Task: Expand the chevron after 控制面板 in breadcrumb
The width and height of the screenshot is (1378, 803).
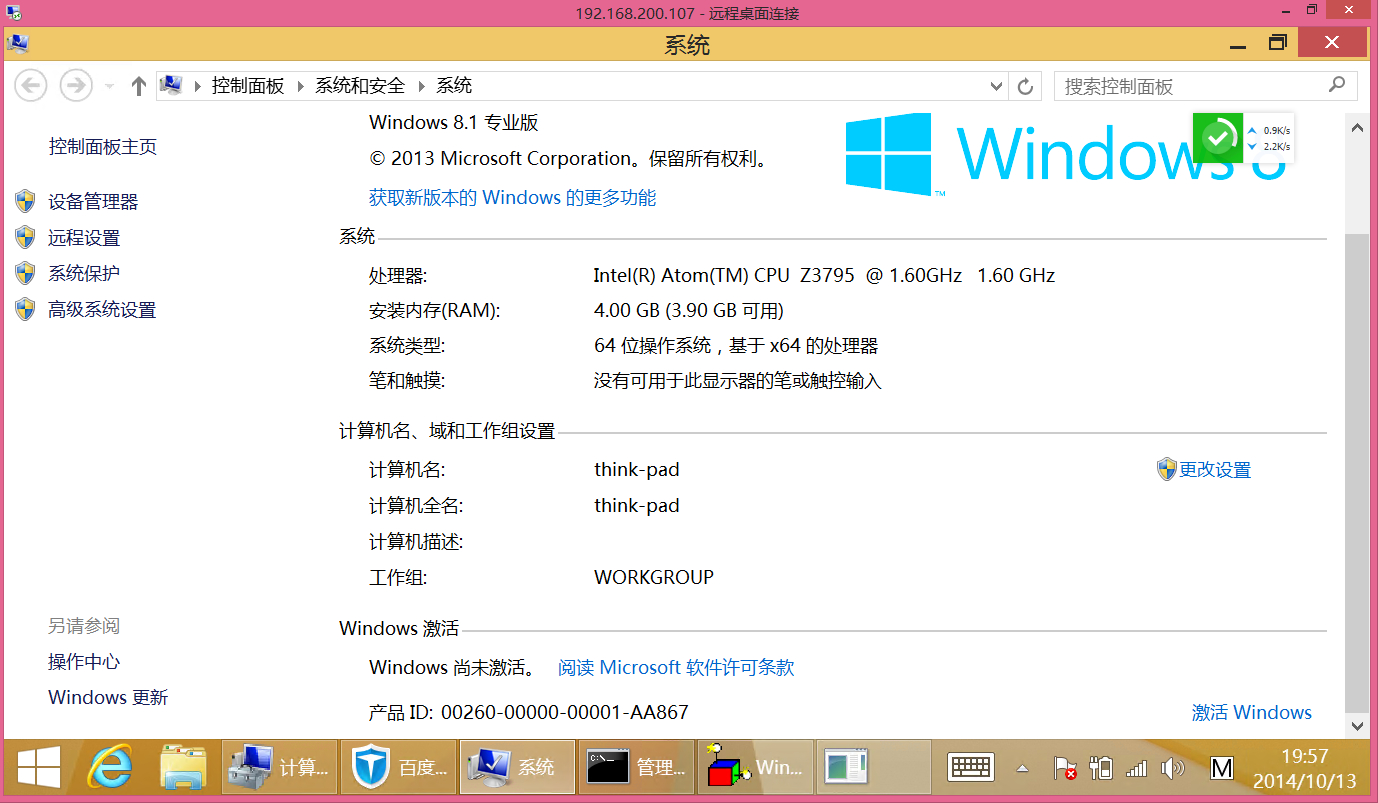Action: [300, 86]
